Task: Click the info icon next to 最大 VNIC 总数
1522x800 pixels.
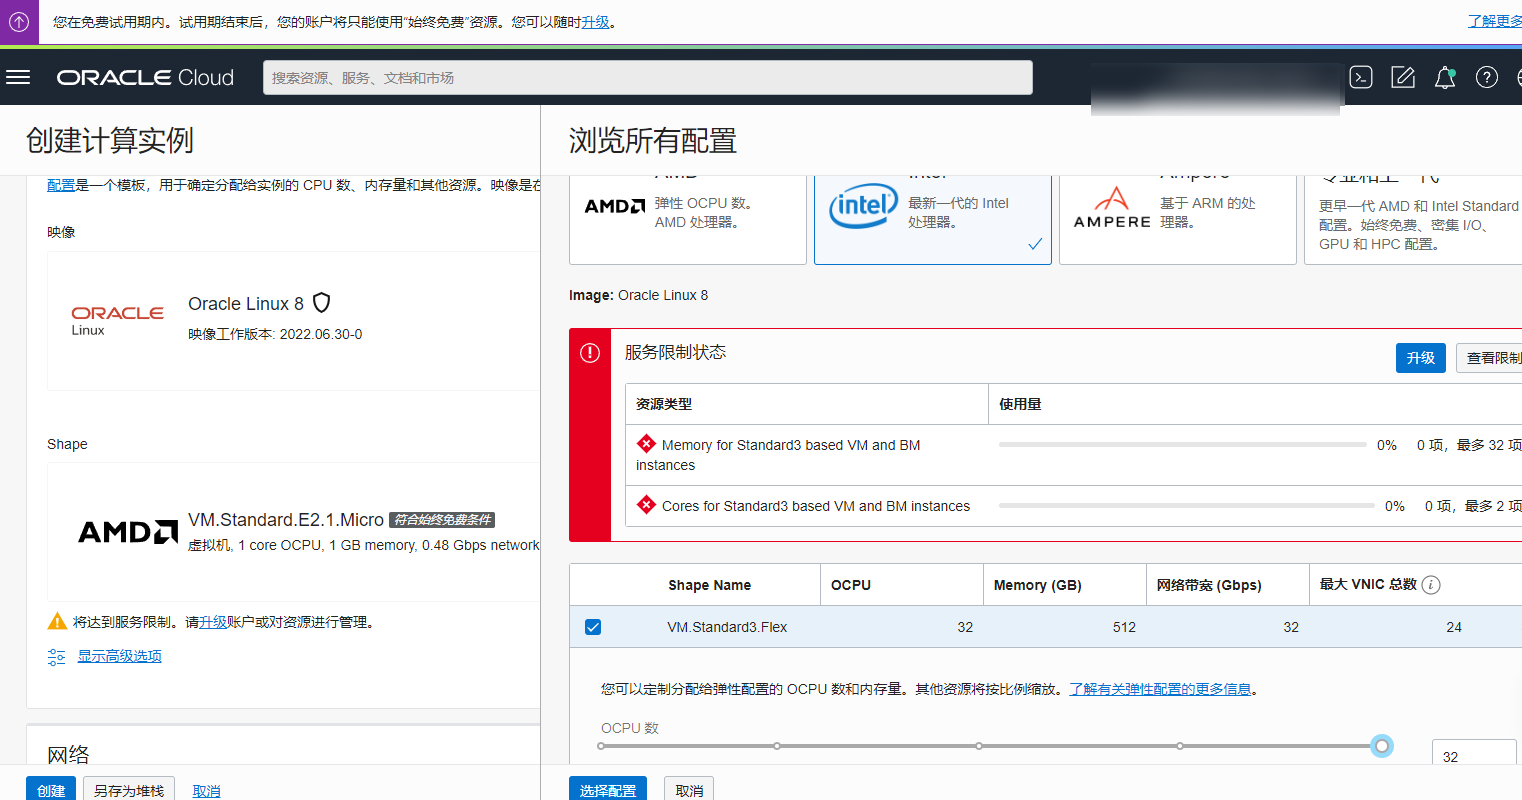Action: point(1431,585)
